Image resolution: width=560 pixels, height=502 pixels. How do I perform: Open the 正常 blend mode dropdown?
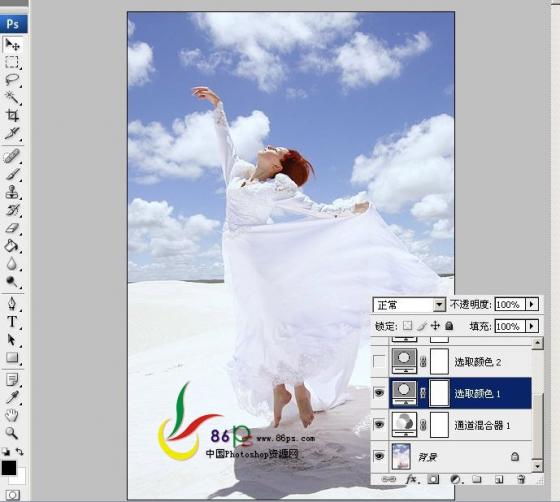click(410, 305)
